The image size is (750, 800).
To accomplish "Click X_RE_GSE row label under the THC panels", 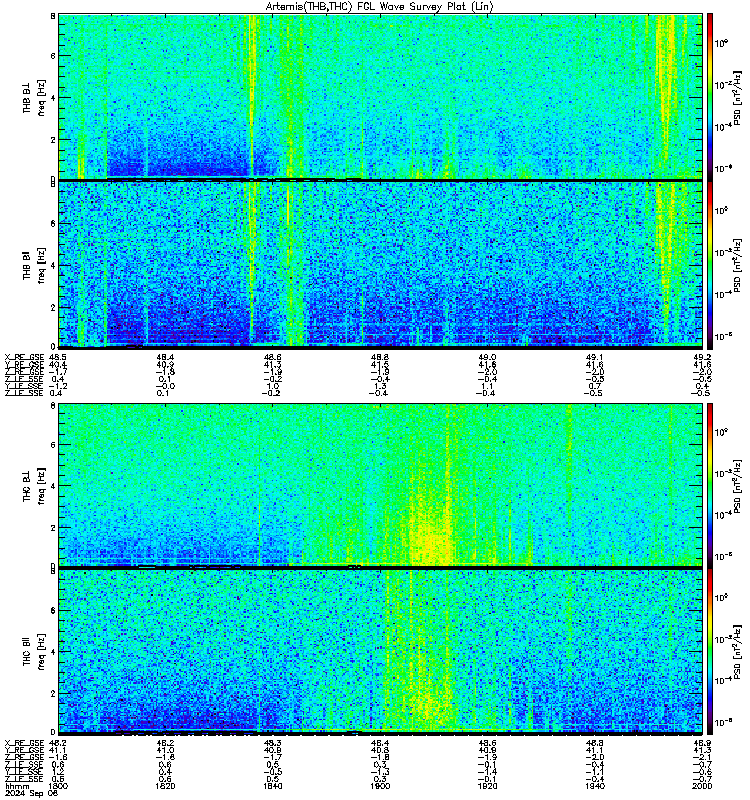I will 24,743.
